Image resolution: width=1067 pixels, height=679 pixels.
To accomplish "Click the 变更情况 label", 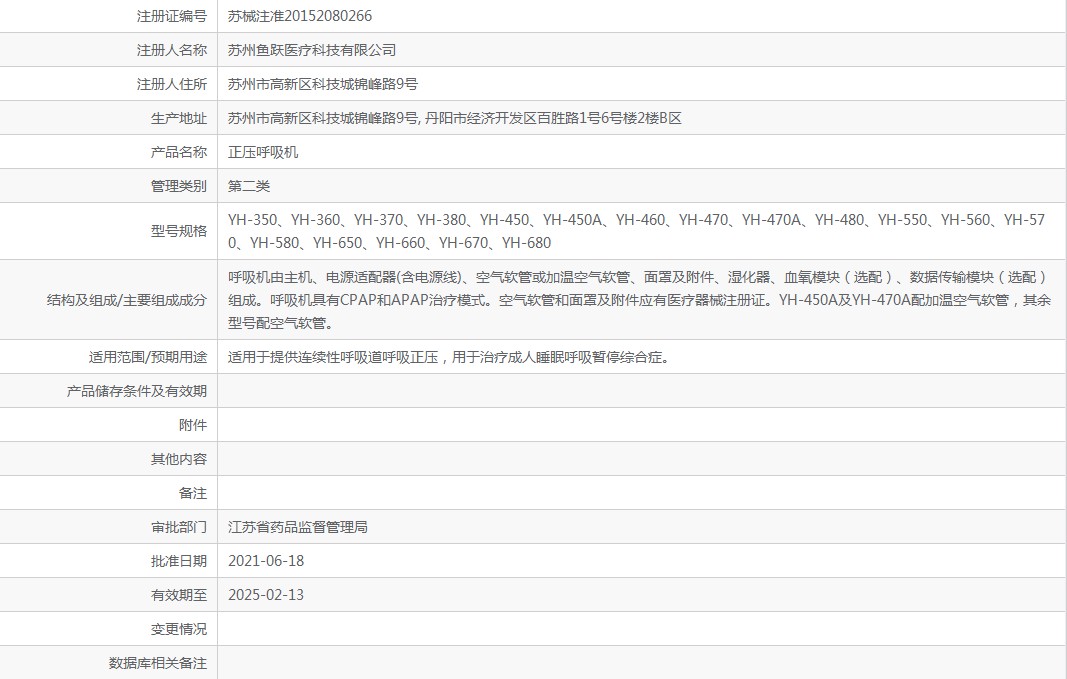I will pos(178,629).
